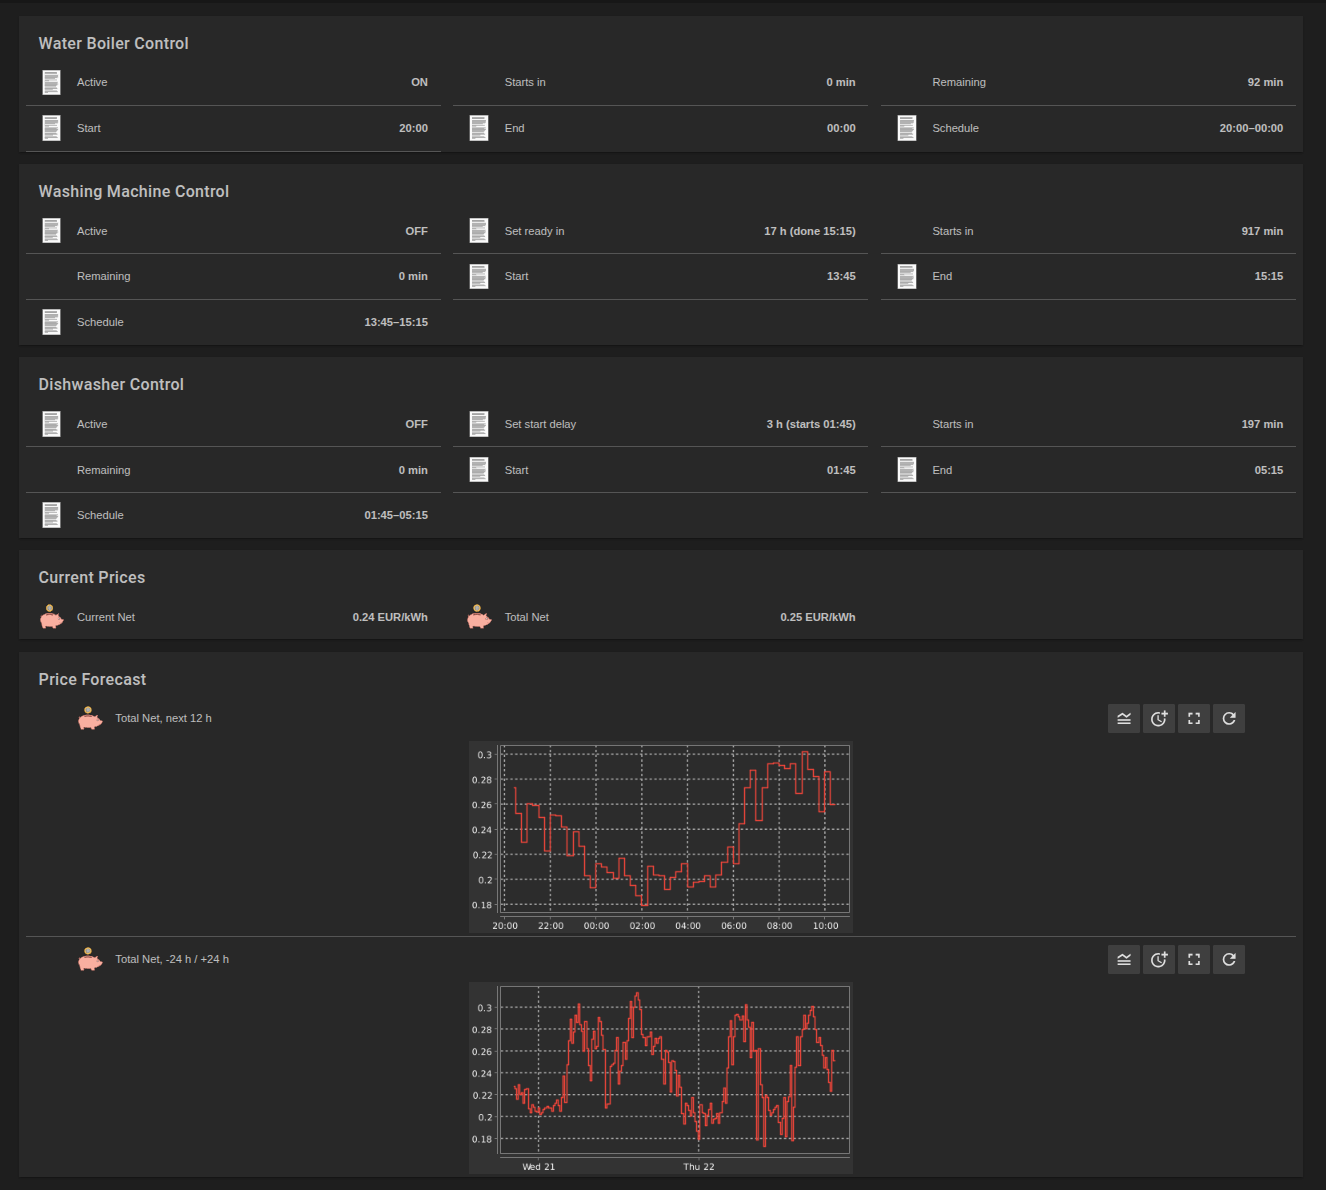Click the 'Price Forecast' section heading
The height and width of the screenshot is (1190, 1326).
tap(92, 679)
